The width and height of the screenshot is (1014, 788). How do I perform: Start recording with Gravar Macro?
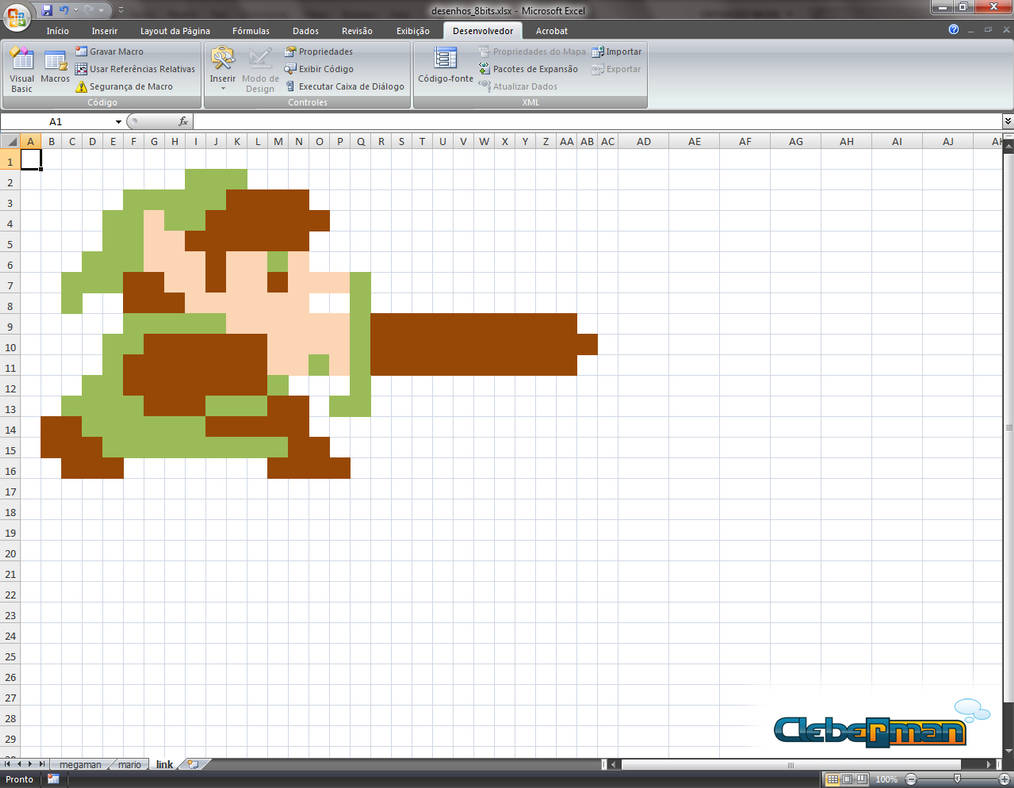click(109, 51)
